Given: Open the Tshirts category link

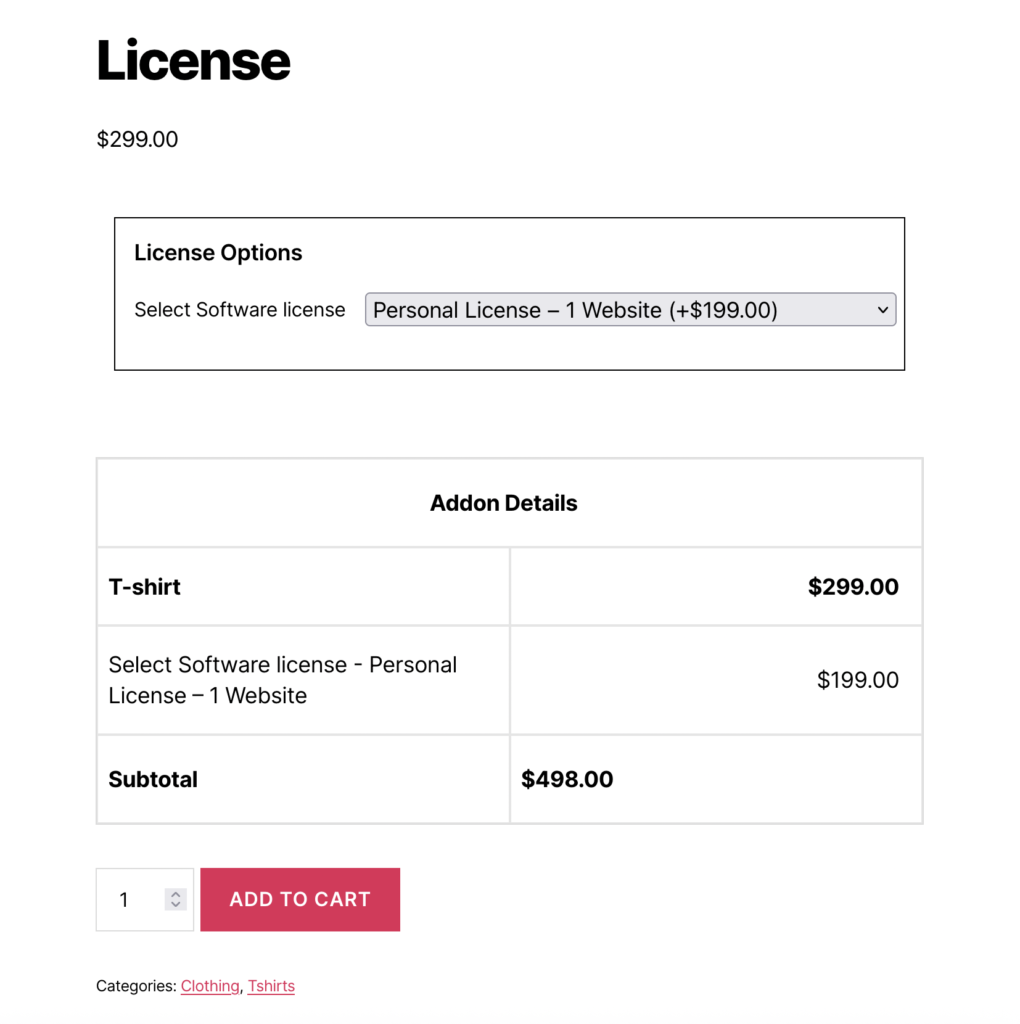Looking at the screenshot, I should [x=271, y=986].
